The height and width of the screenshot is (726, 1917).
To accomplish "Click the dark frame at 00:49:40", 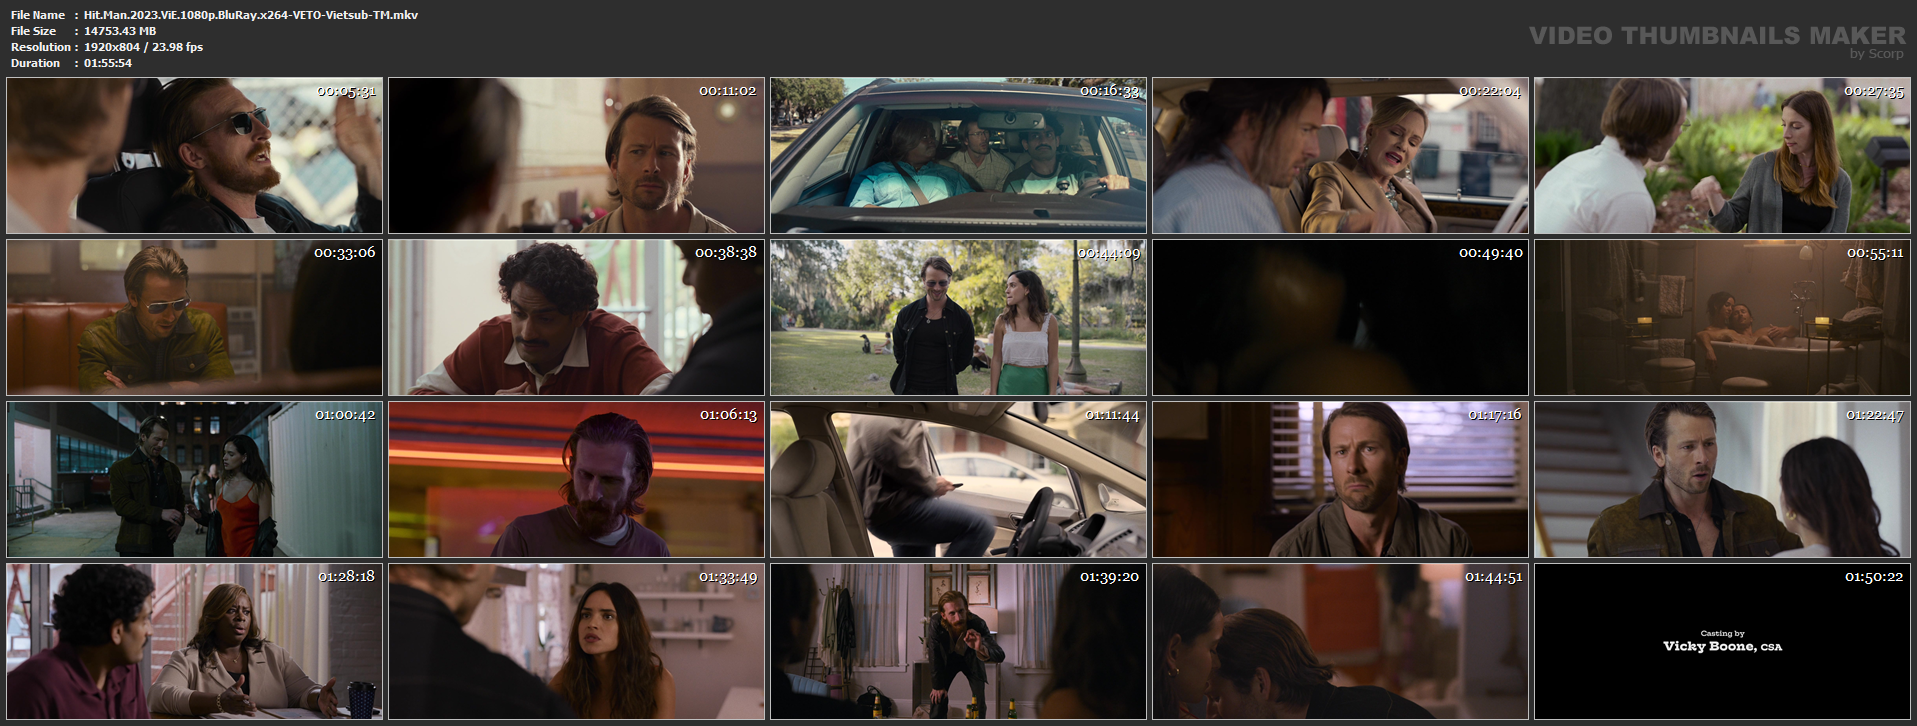I will click(1340, 318).
